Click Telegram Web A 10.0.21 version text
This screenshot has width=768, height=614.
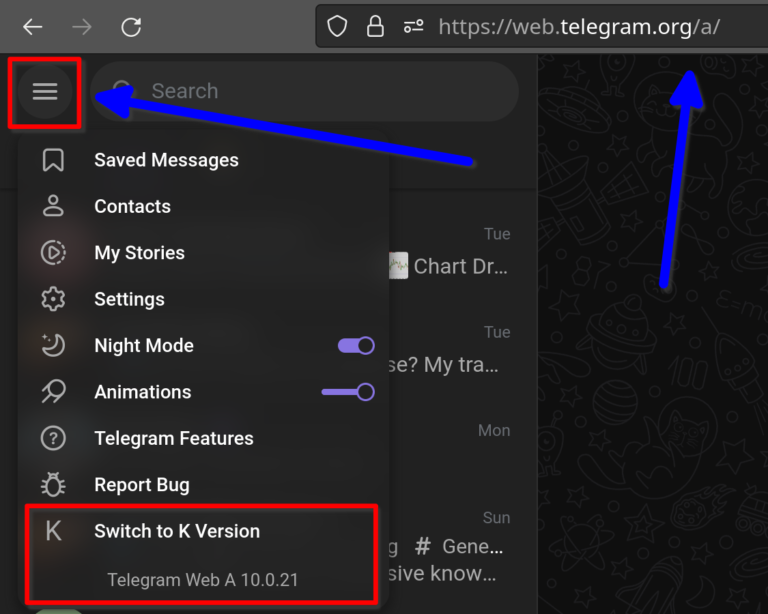pyautogui.click(x=202, y=579)
